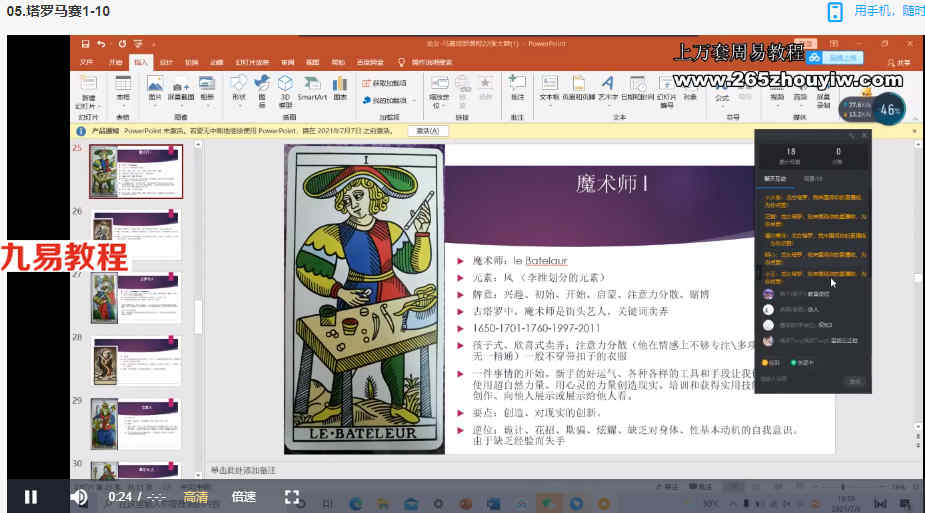Click the Redo/repeat icon in quick access toolbar

coord(122,44)
